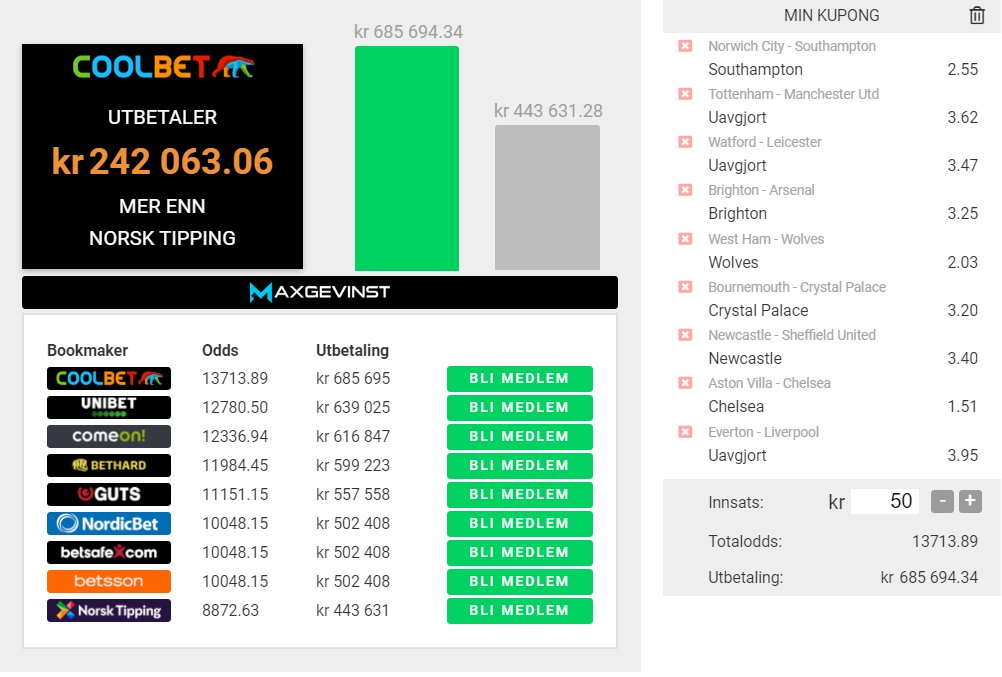
Task: Click the Brighton pick with odds 3.25
Action: coord(843,214)
